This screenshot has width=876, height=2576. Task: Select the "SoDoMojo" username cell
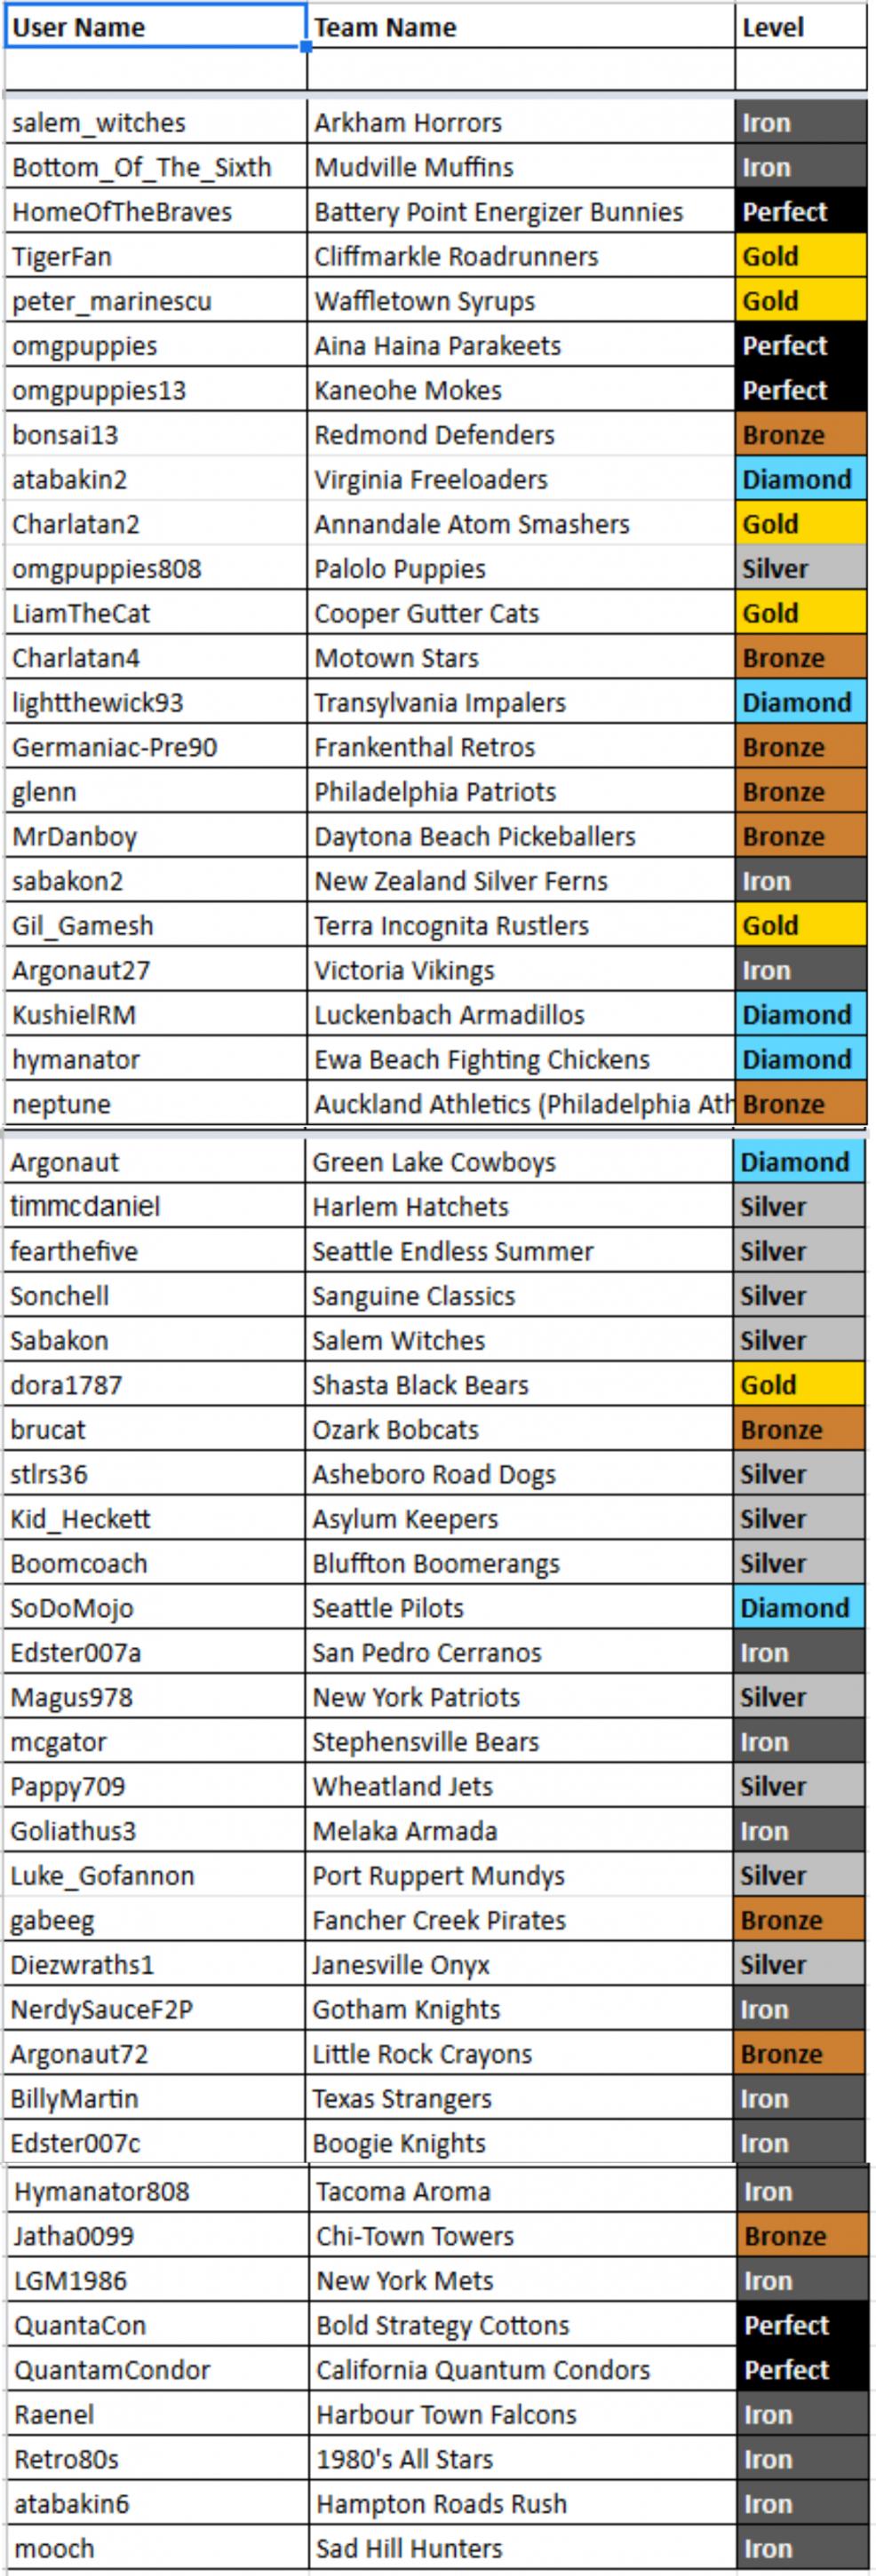153,1608
